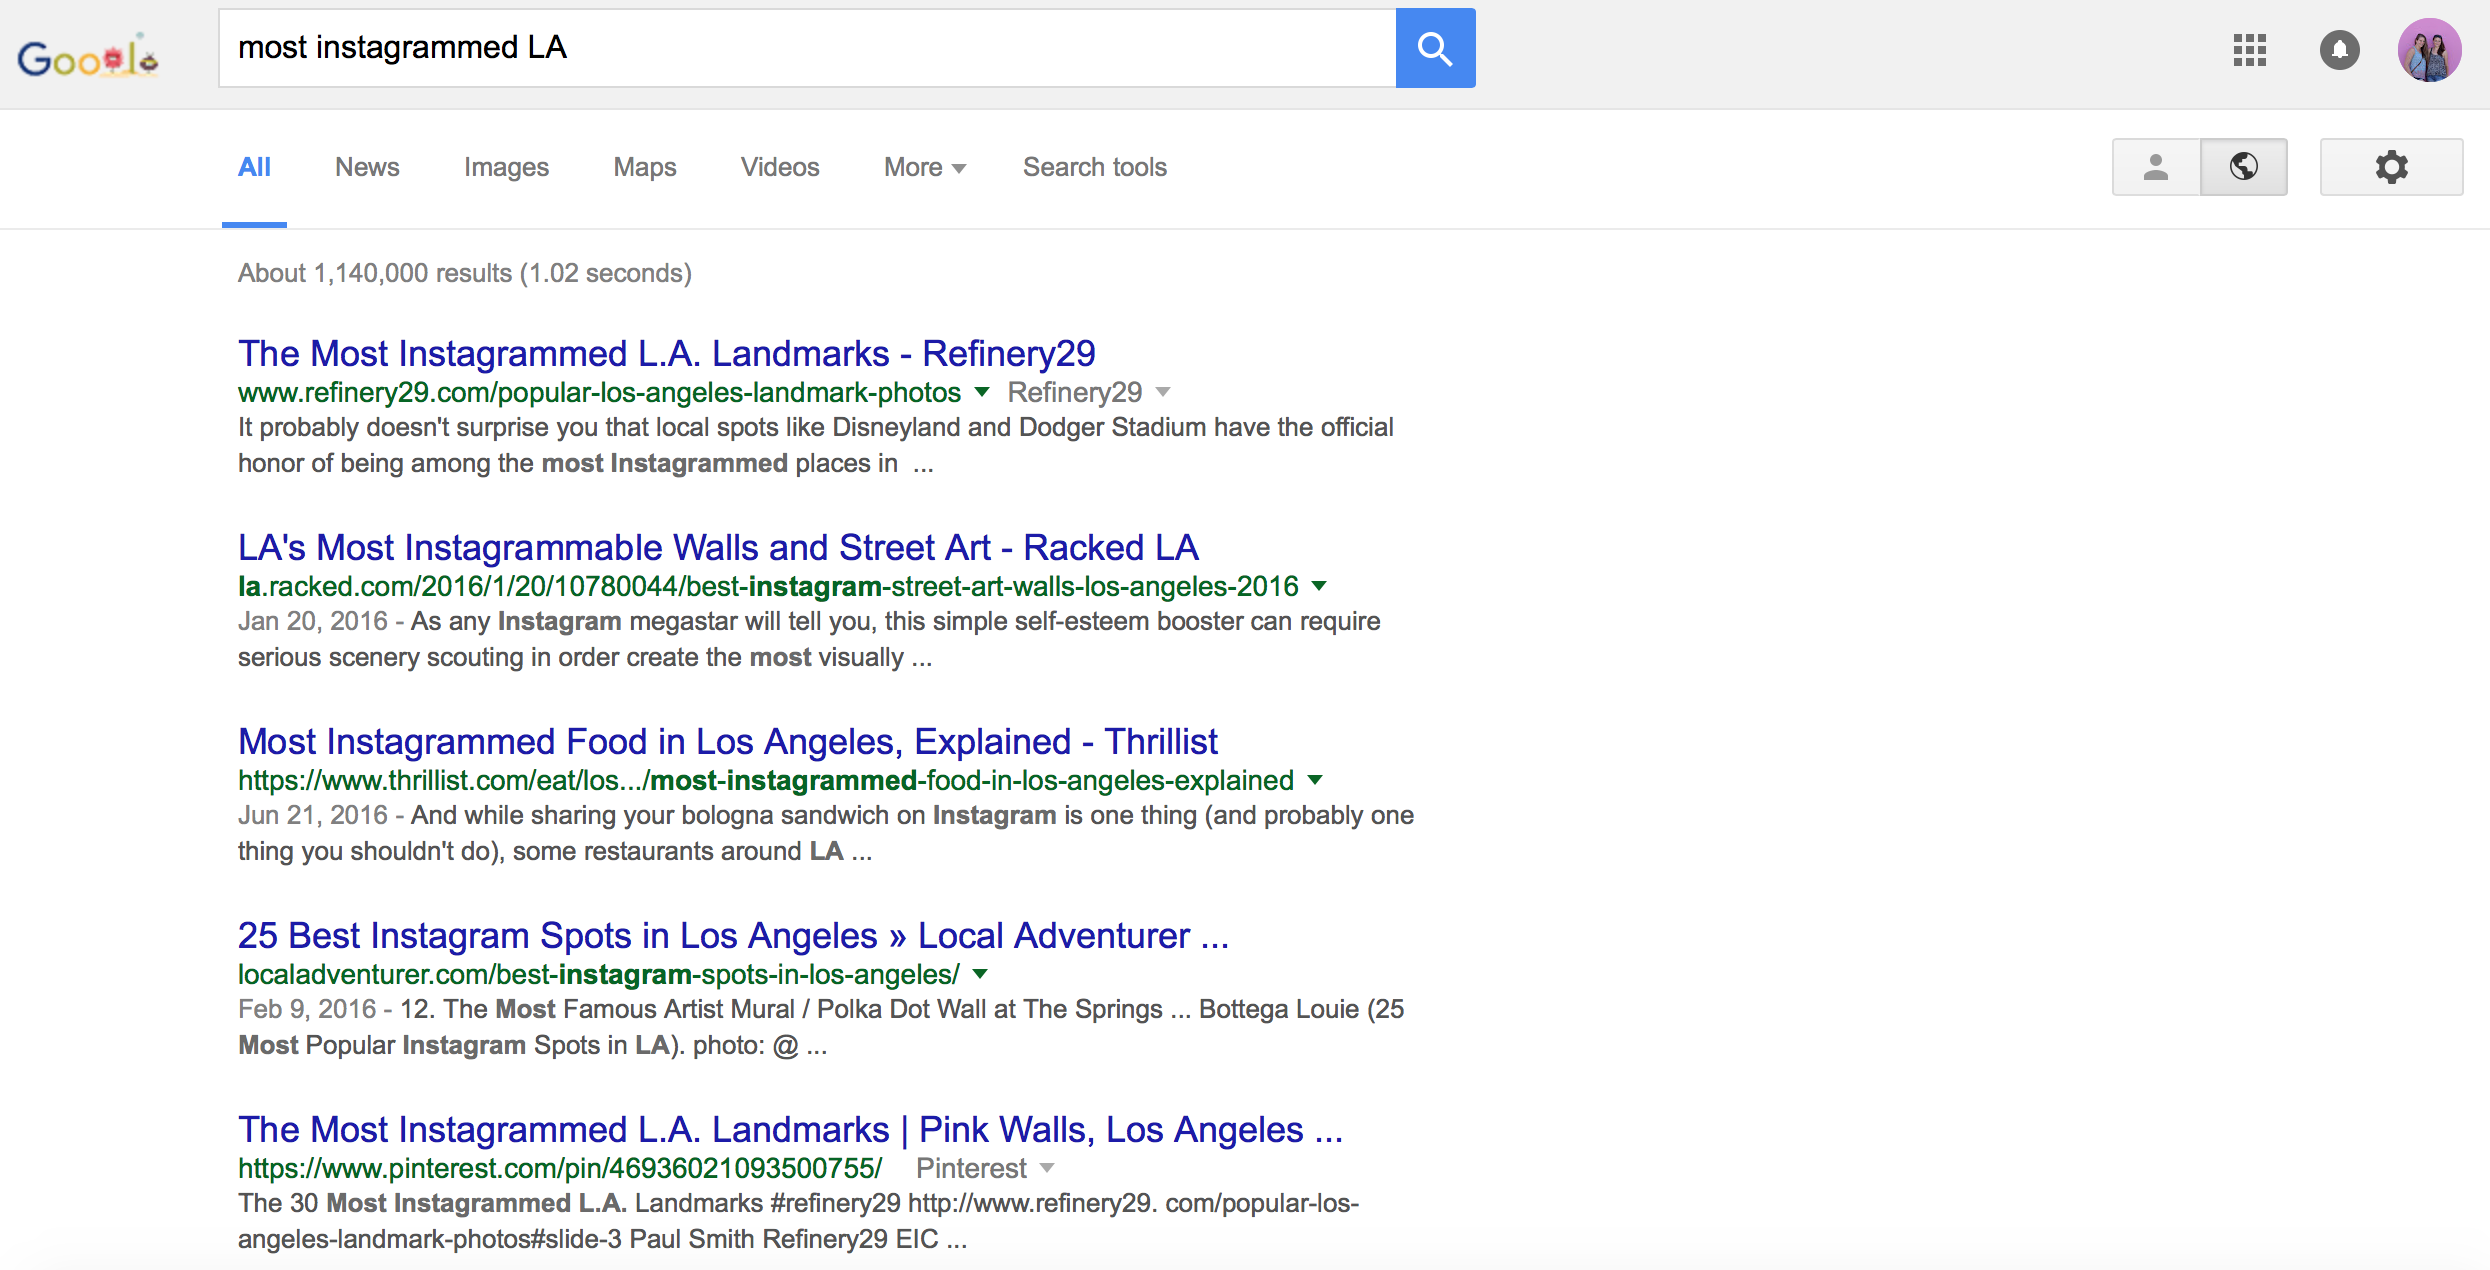The image size is (2490, 1270).
Task: Switch to global results globe icon
Action: pos(2243,167)
